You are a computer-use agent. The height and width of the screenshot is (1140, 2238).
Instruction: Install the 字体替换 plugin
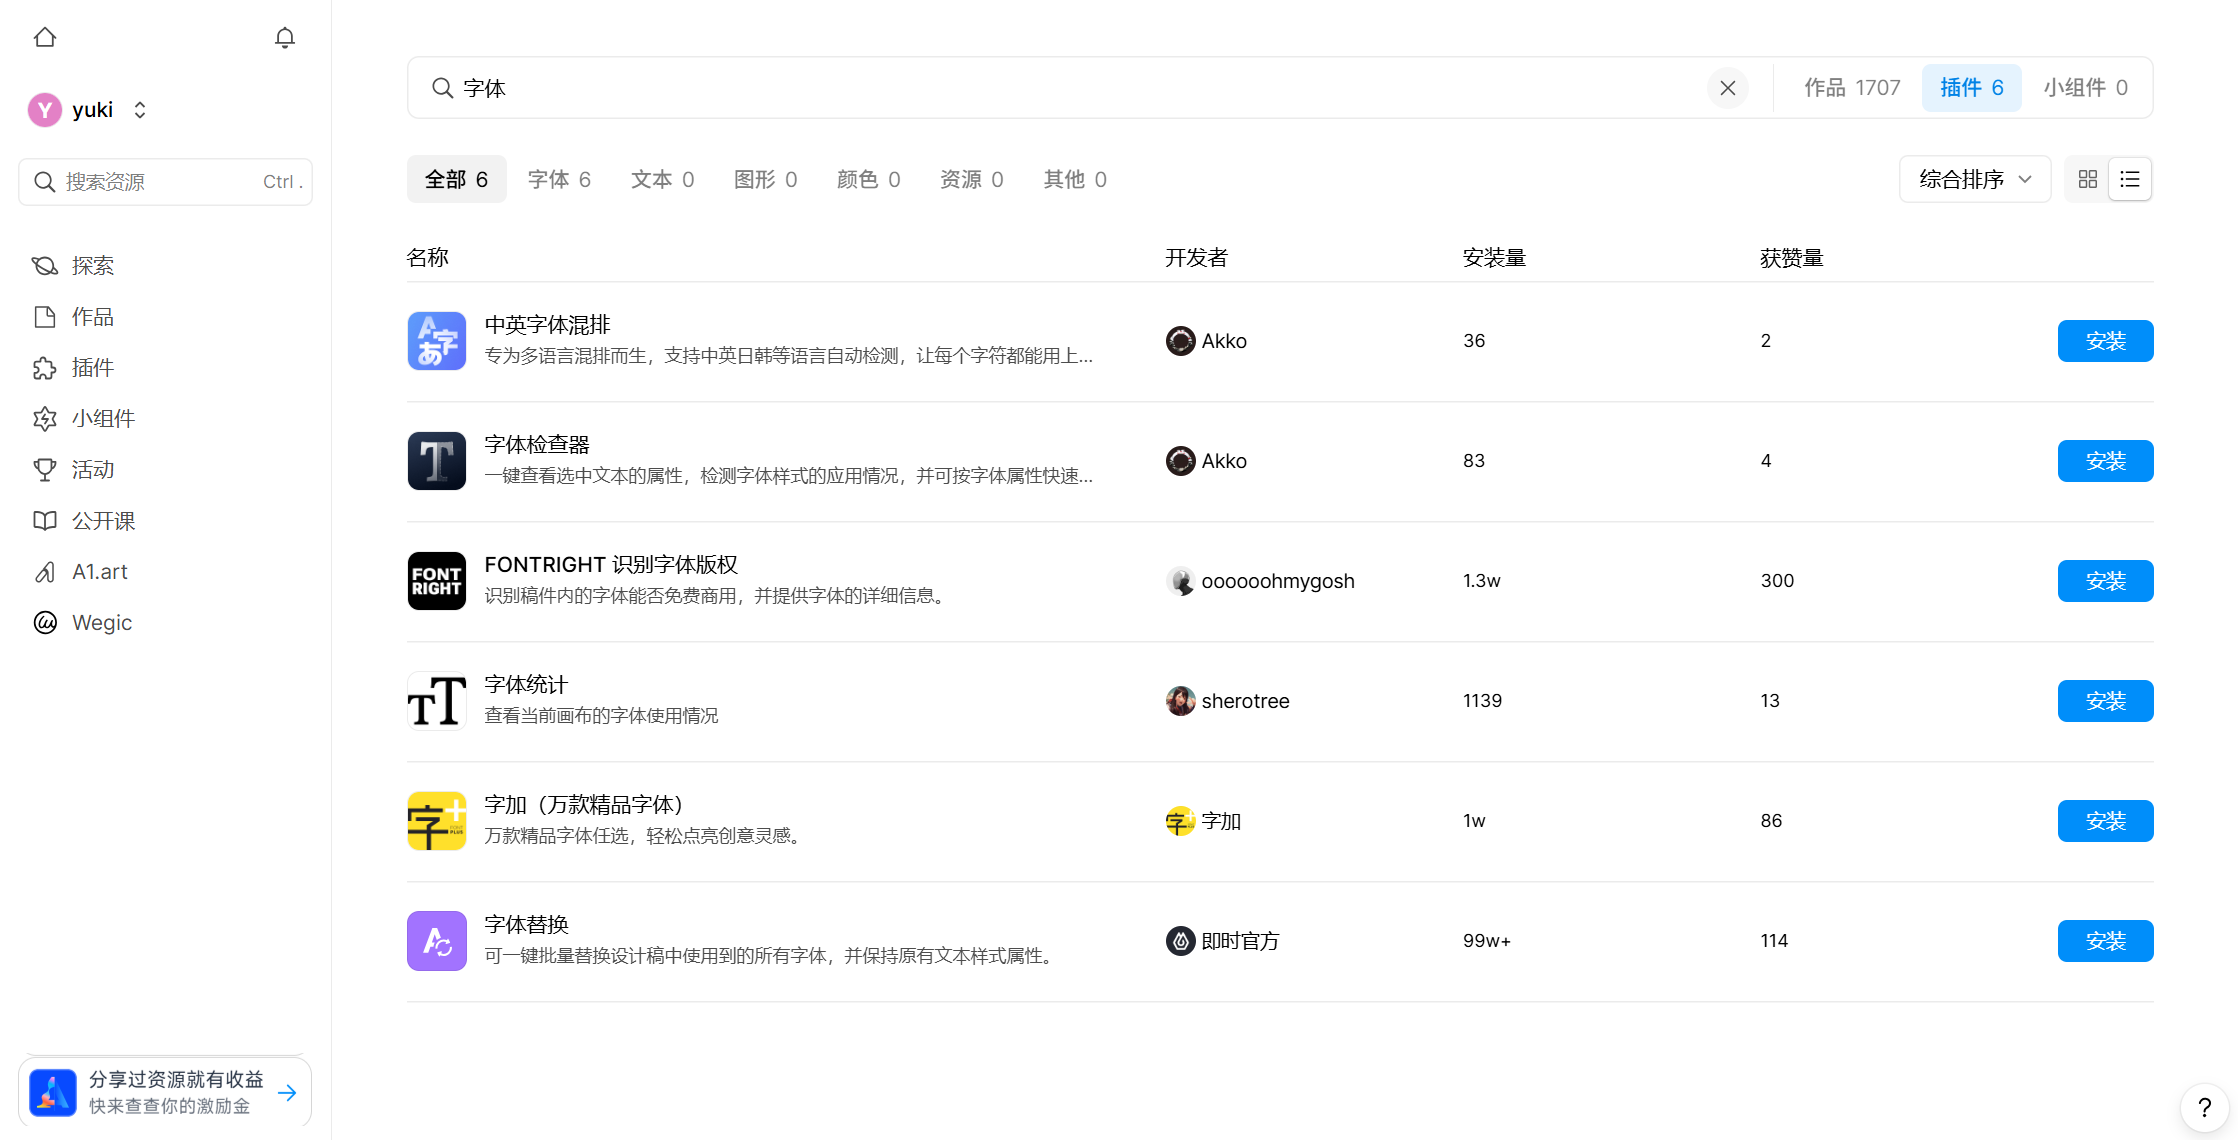coord(2105,941)
